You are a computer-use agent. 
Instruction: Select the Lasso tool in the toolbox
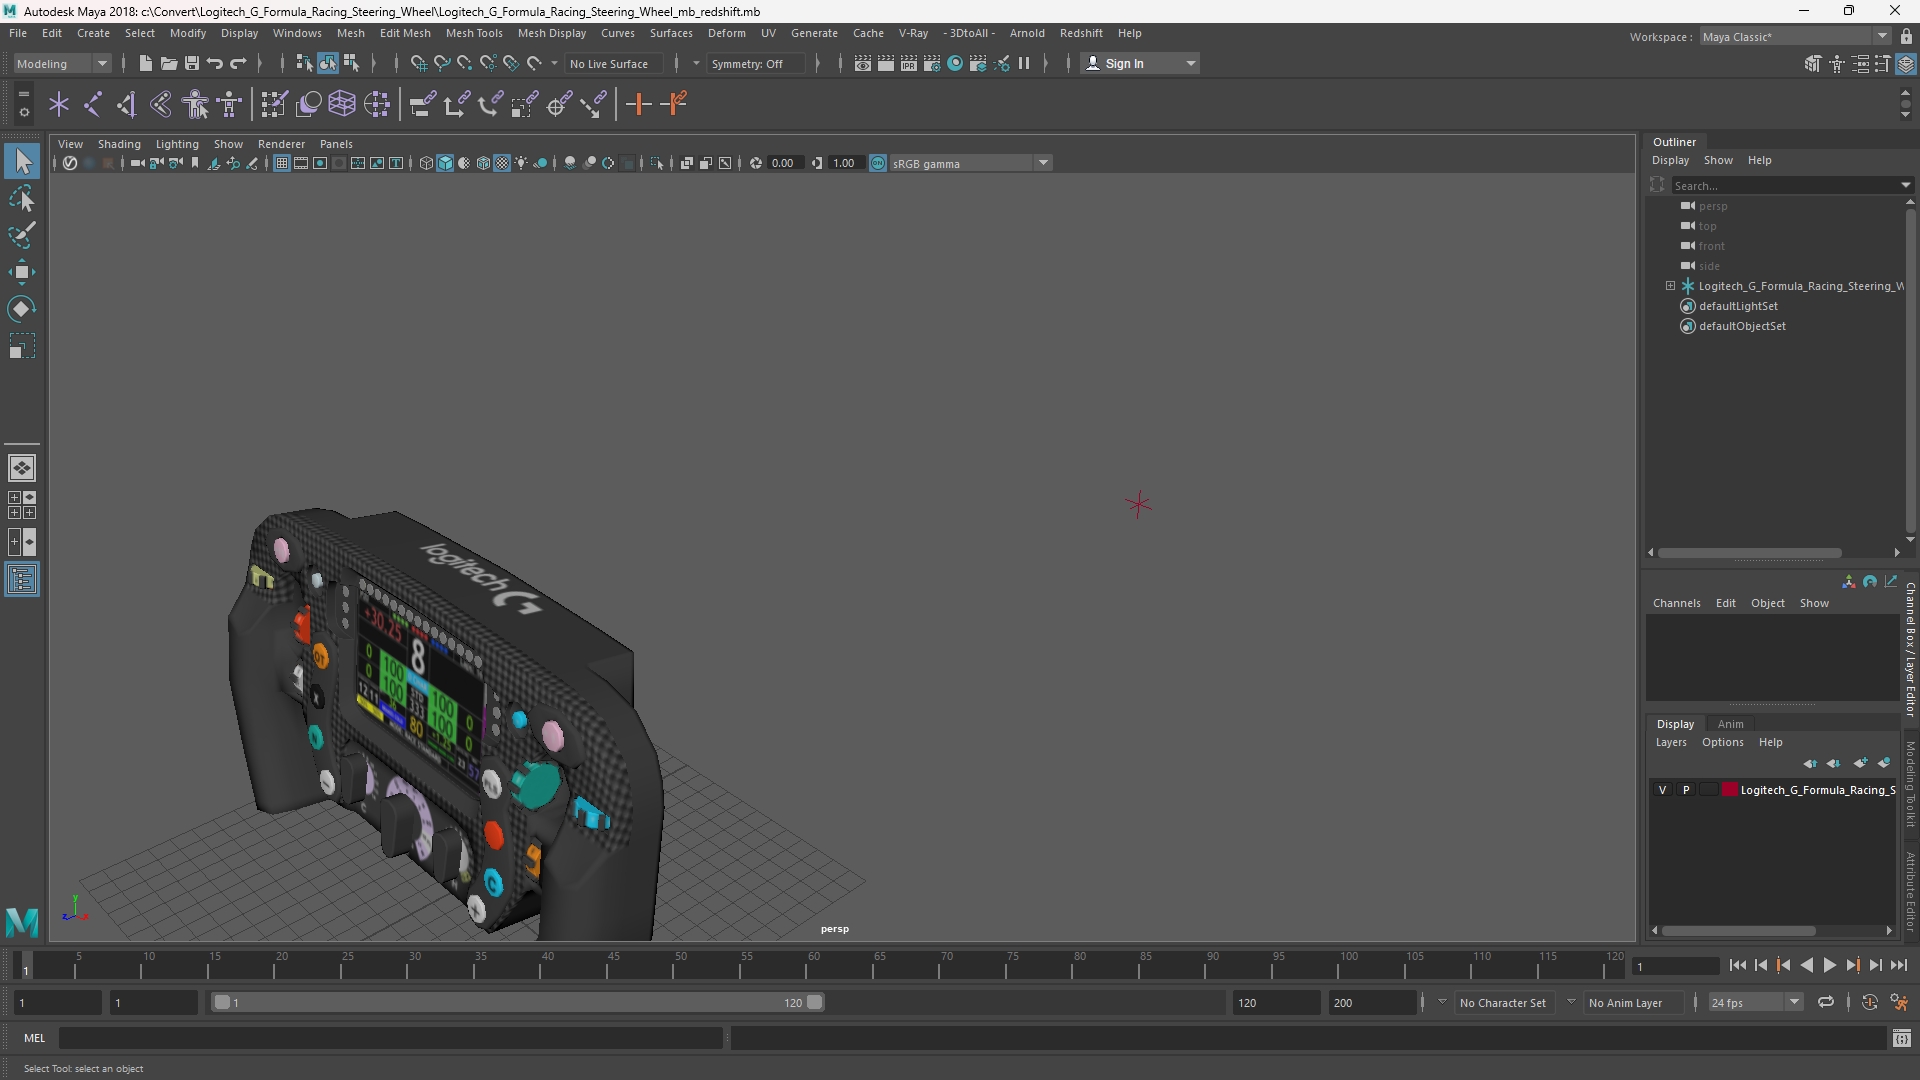point(22,198)
